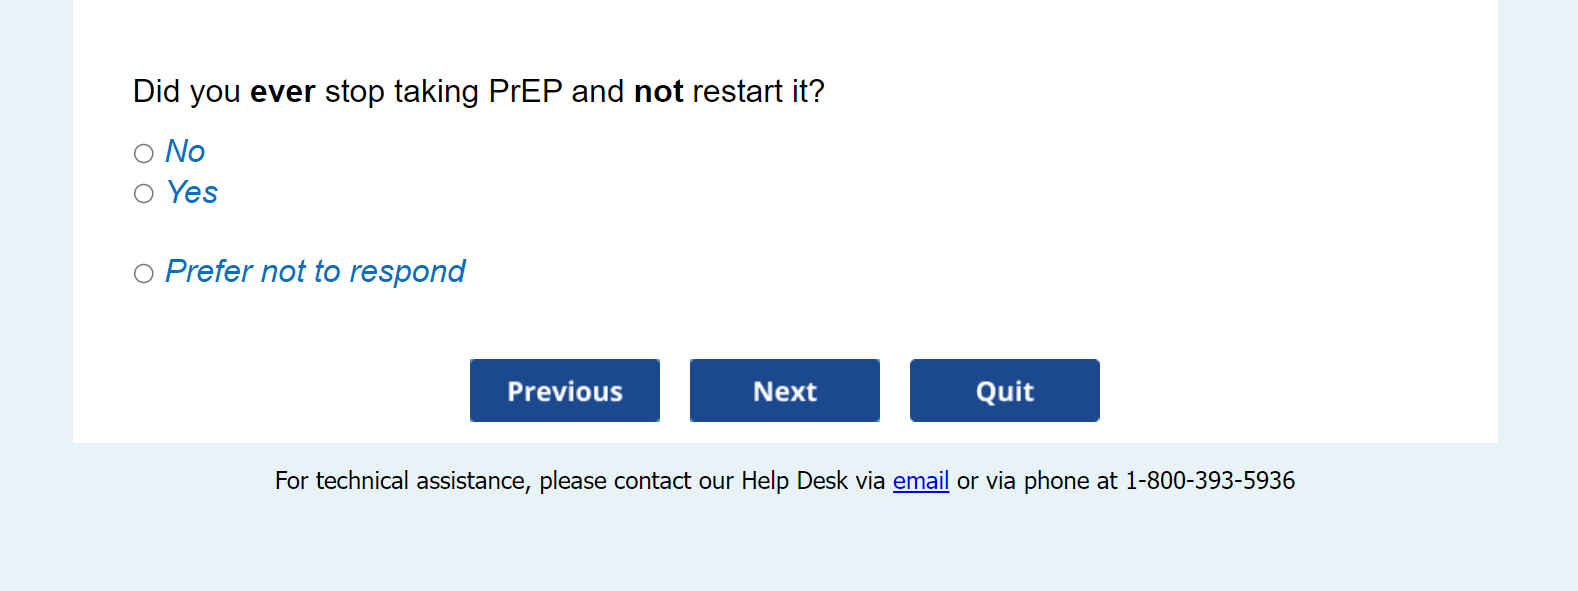Screen dimensions: 1578x591
Task: Click the word "PrEP" in the question
Action: tap(525, 92)
